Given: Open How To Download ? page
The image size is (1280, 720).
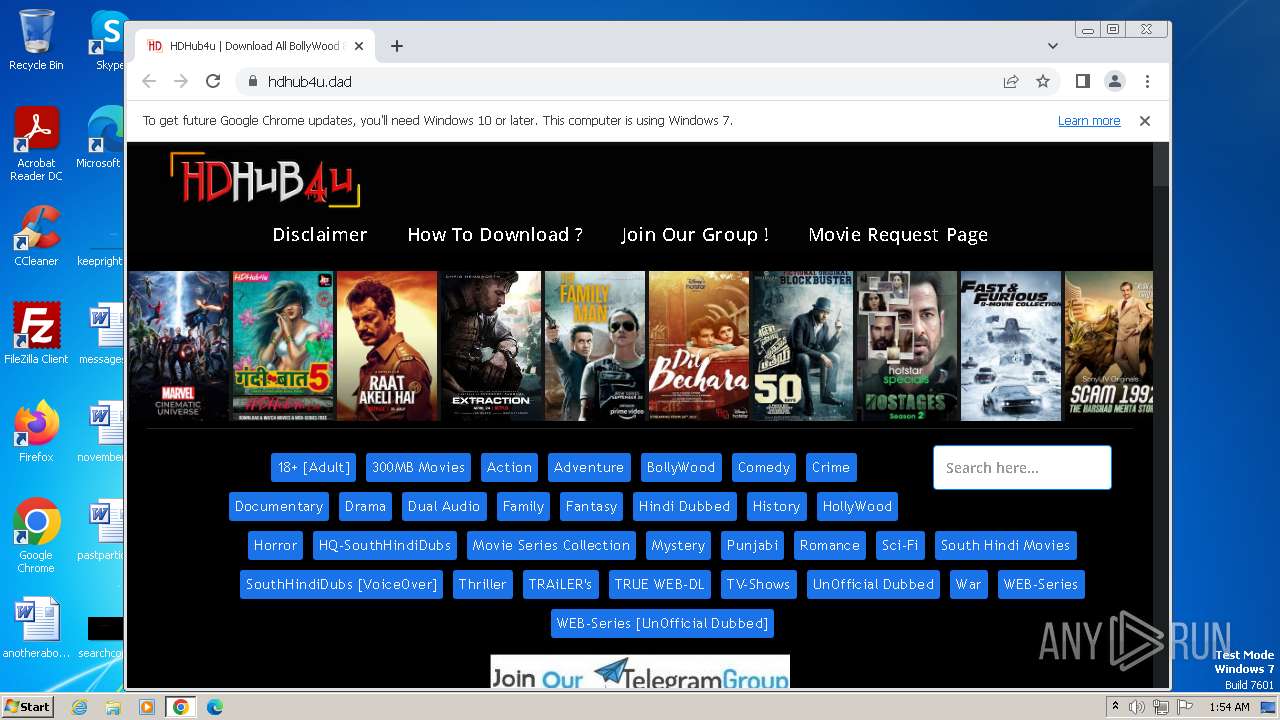Looking at the screenshot, I should [x=495, y=235].
